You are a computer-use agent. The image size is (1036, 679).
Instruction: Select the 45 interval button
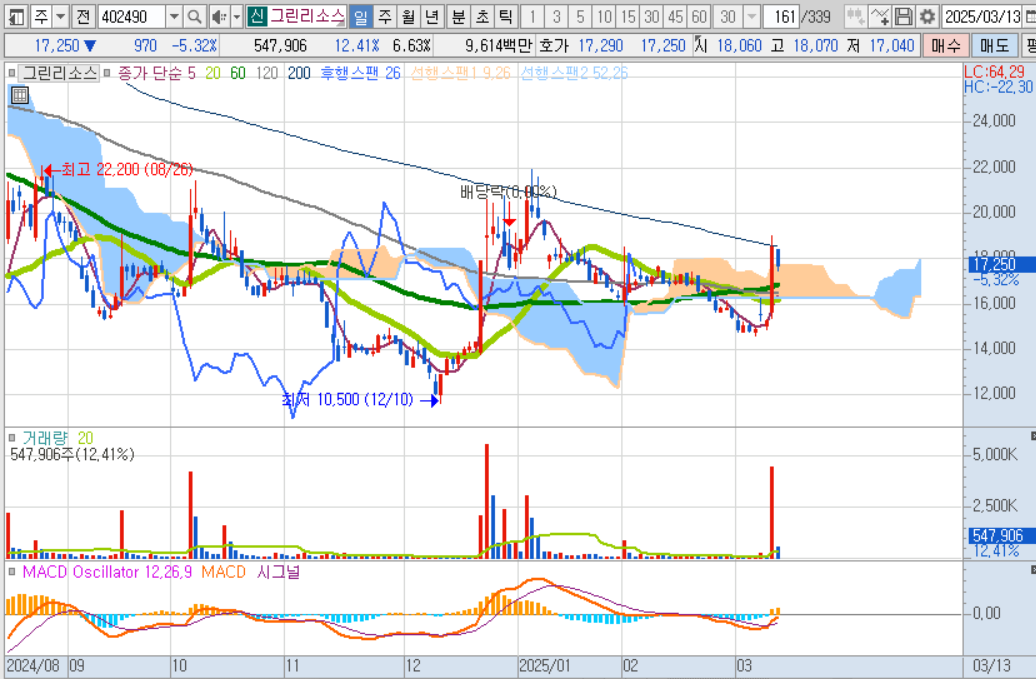(675, 16)
